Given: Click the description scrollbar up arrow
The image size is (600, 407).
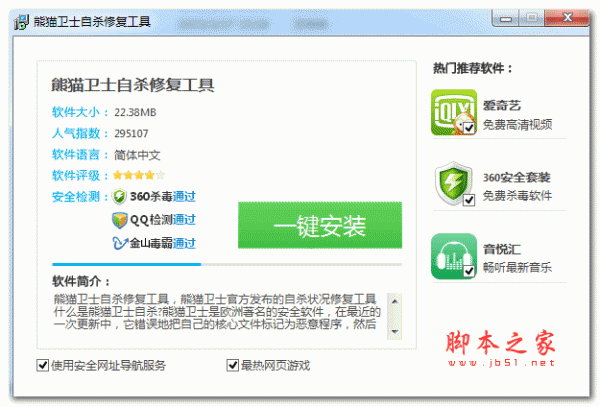Looking at the screenshot, I should (395, 301).
